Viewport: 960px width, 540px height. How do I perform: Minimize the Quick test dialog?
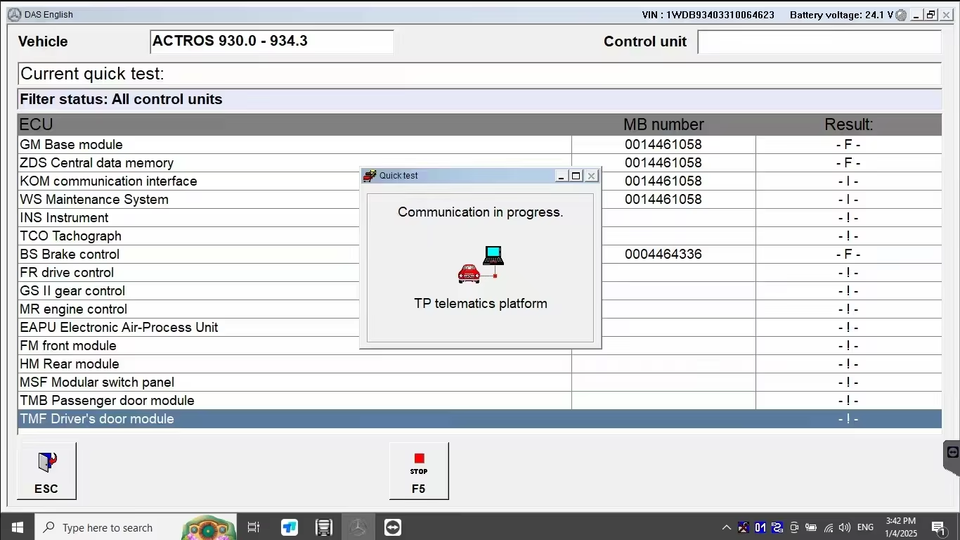pos(561,176)
